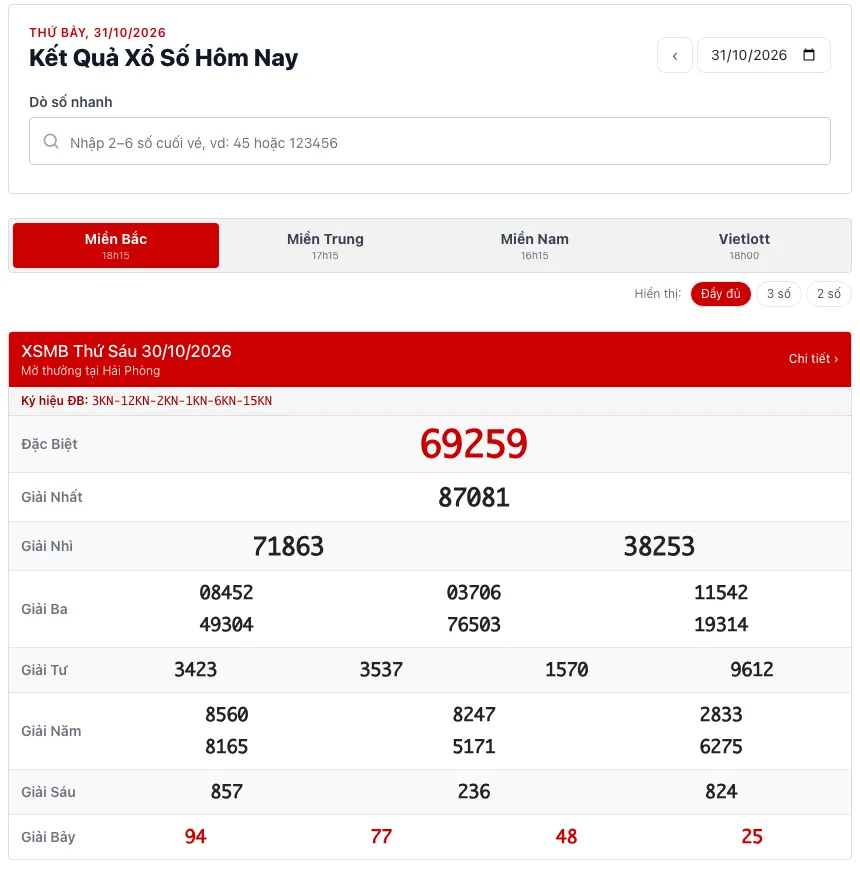Click fourth prize number 9612
Screen dimensions: 860x870
point(752,670)
